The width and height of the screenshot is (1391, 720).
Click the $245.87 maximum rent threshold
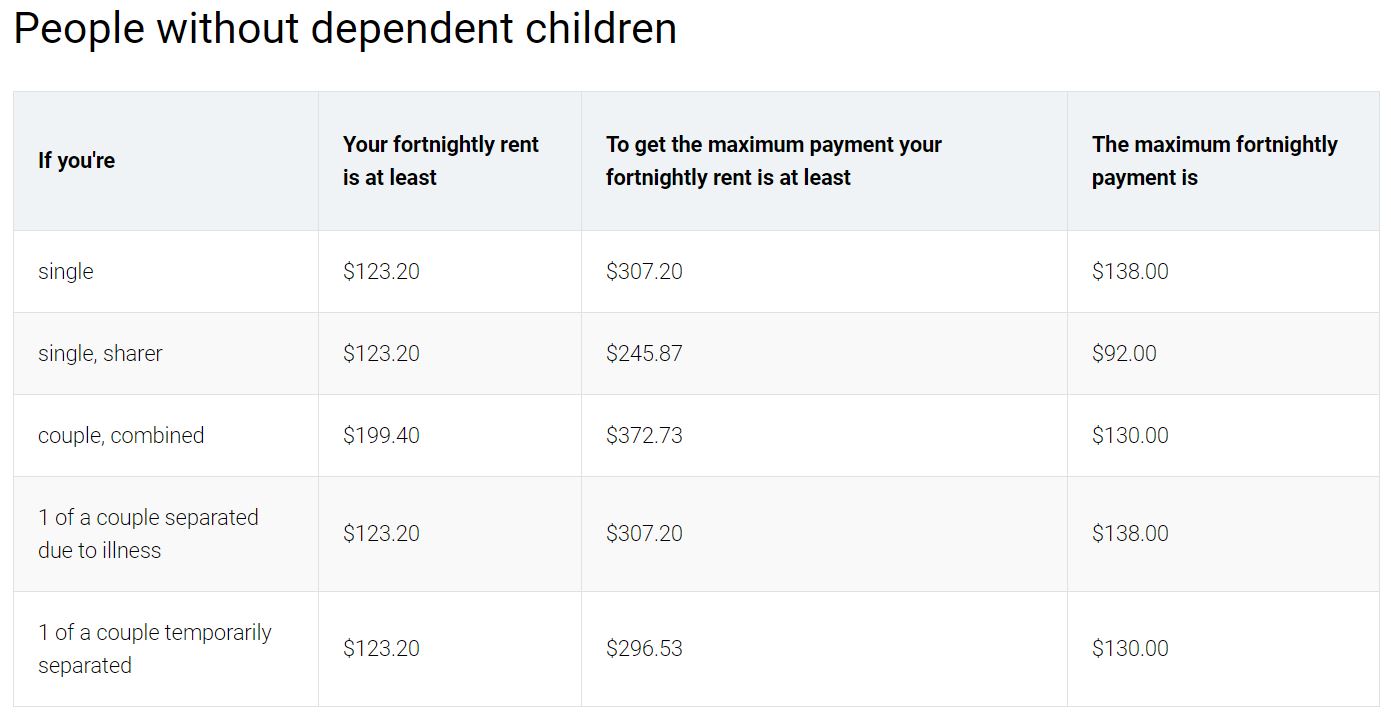(644, 353)
